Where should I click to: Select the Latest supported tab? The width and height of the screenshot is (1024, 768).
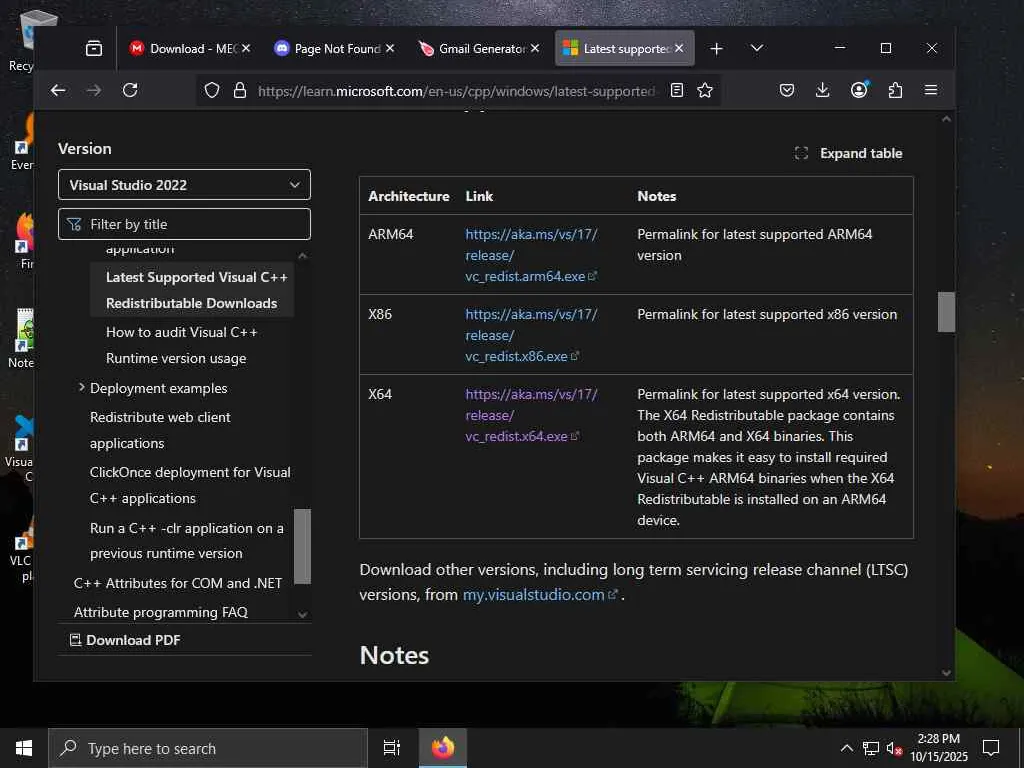(624, 48)
